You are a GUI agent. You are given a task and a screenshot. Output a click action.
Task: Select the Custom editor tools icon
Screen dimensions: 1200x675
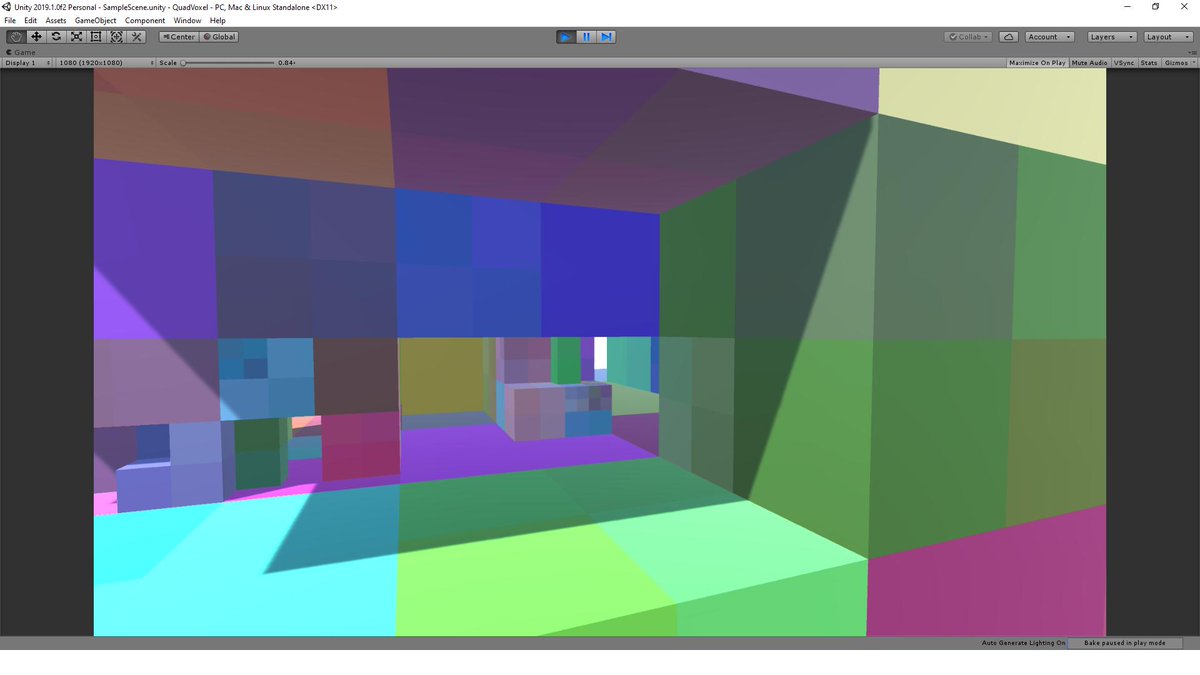click(137, 37)
